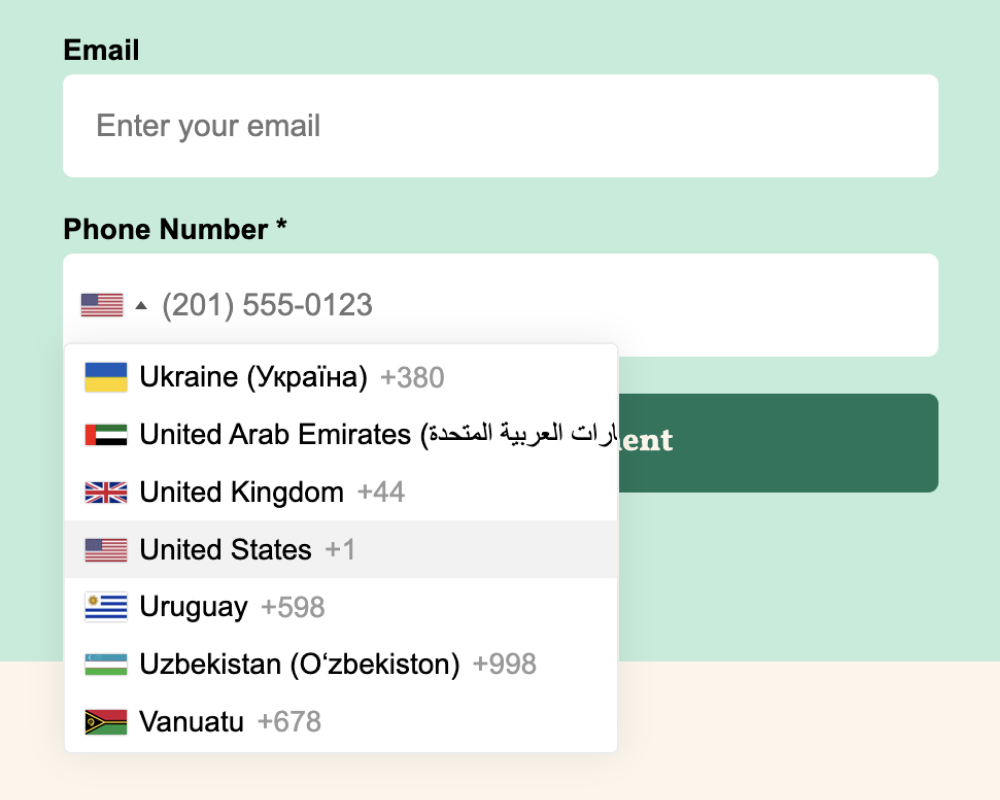Focus the "Enter your email" field
Viewport: 1000px width, 800px height.
(x=500, y=126)
